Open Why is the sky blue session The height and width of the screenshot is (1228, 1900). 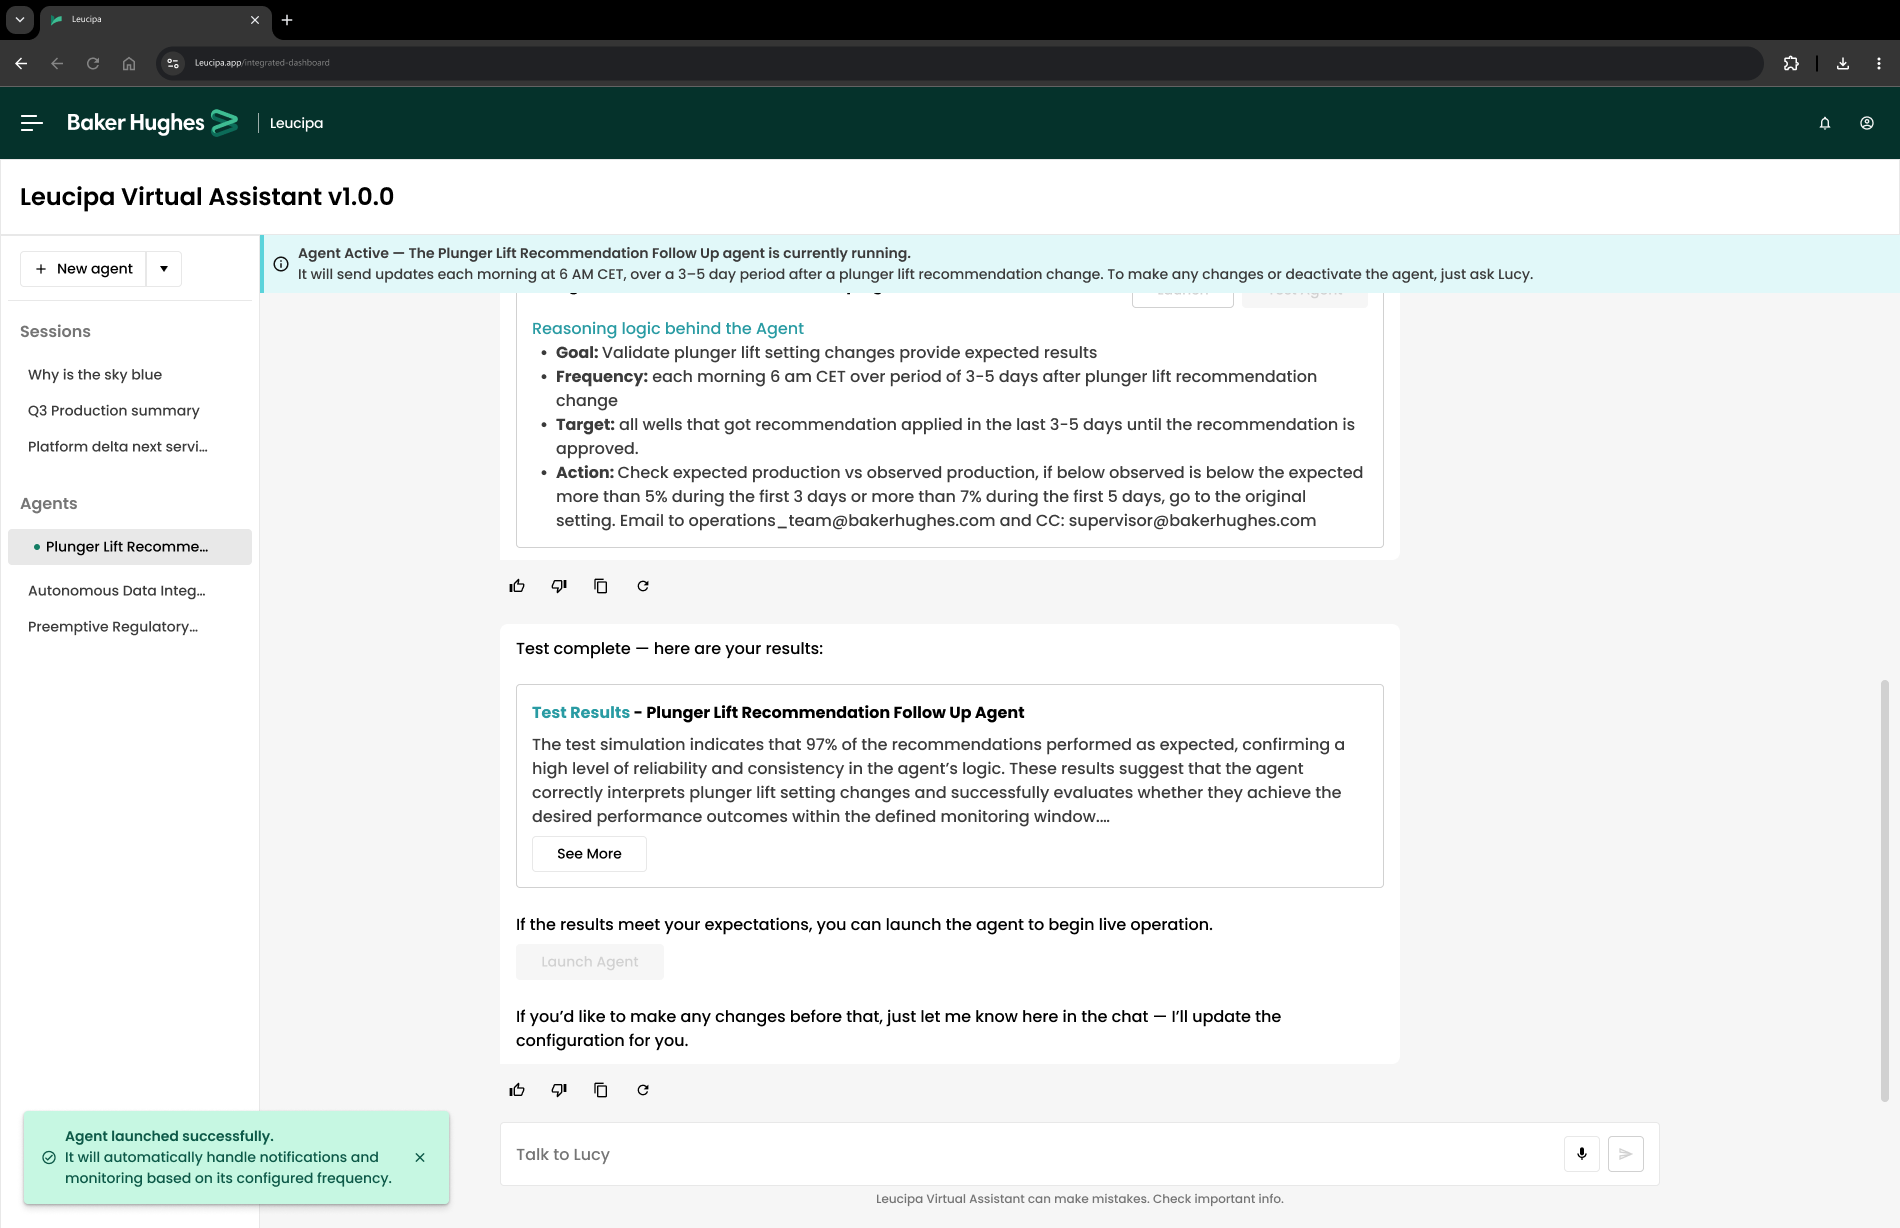(95, 375)
